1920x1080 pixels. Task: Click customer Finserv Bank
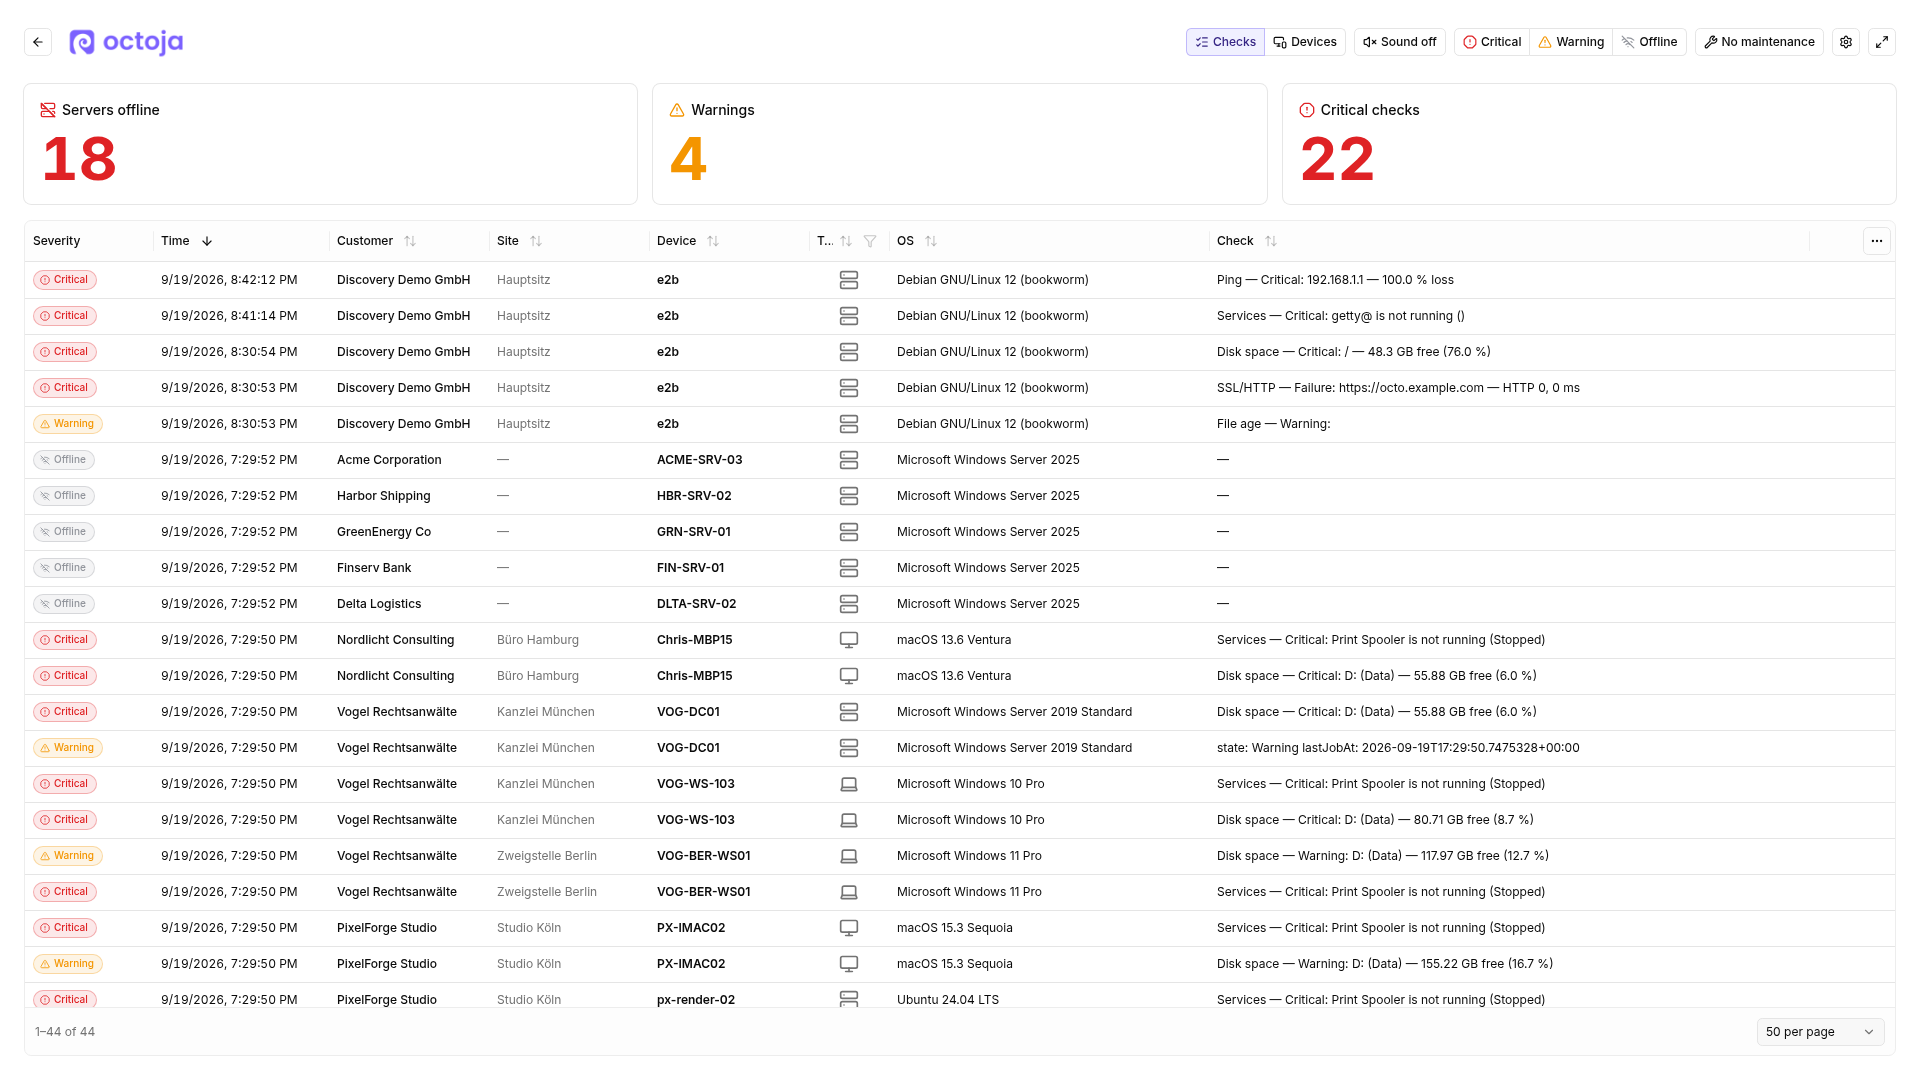pyautogui.click(x=374, y=568)
